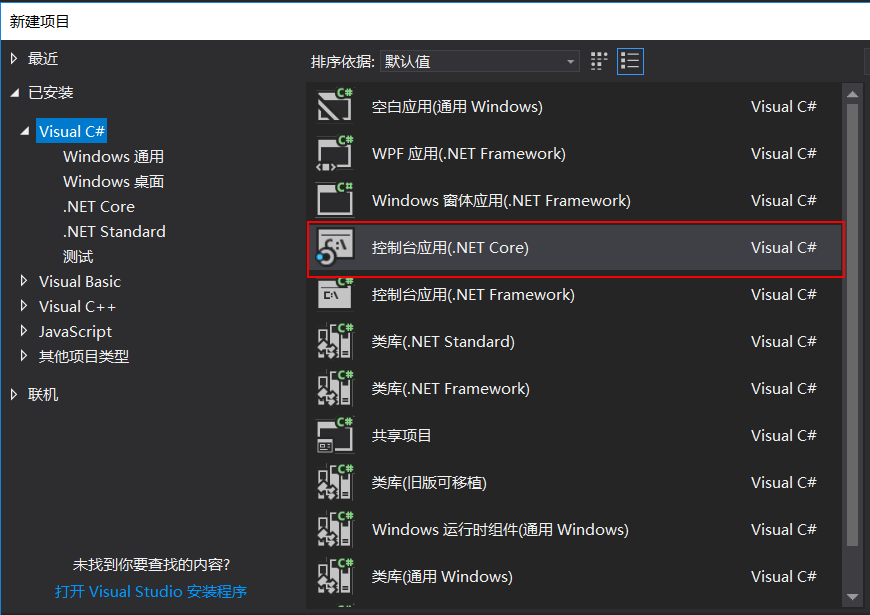
Task: Select Windows 桌面 category
Action: click(x=113, y=182)
